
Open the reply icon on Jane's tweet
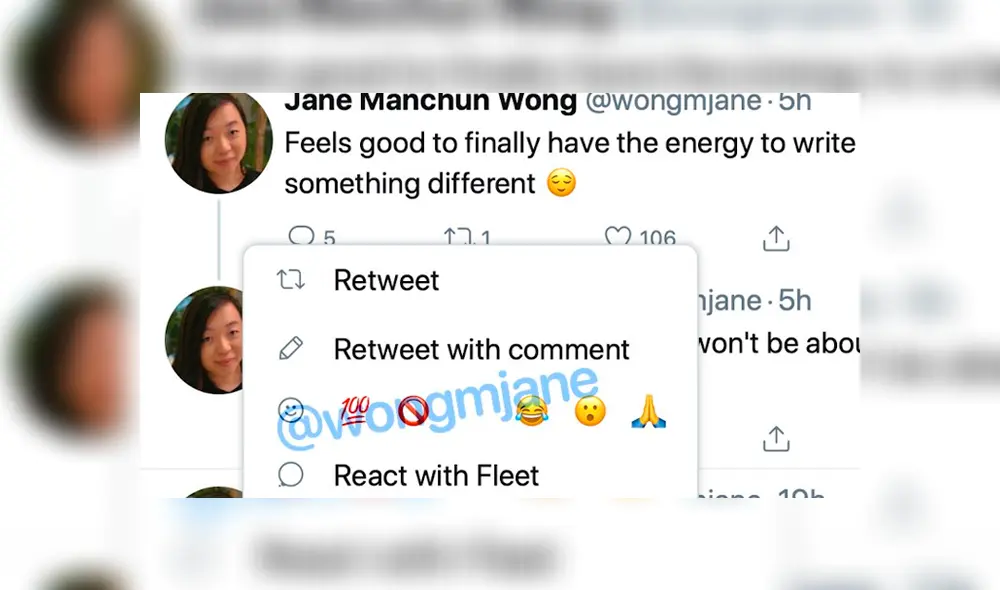(x=302, y=238)
